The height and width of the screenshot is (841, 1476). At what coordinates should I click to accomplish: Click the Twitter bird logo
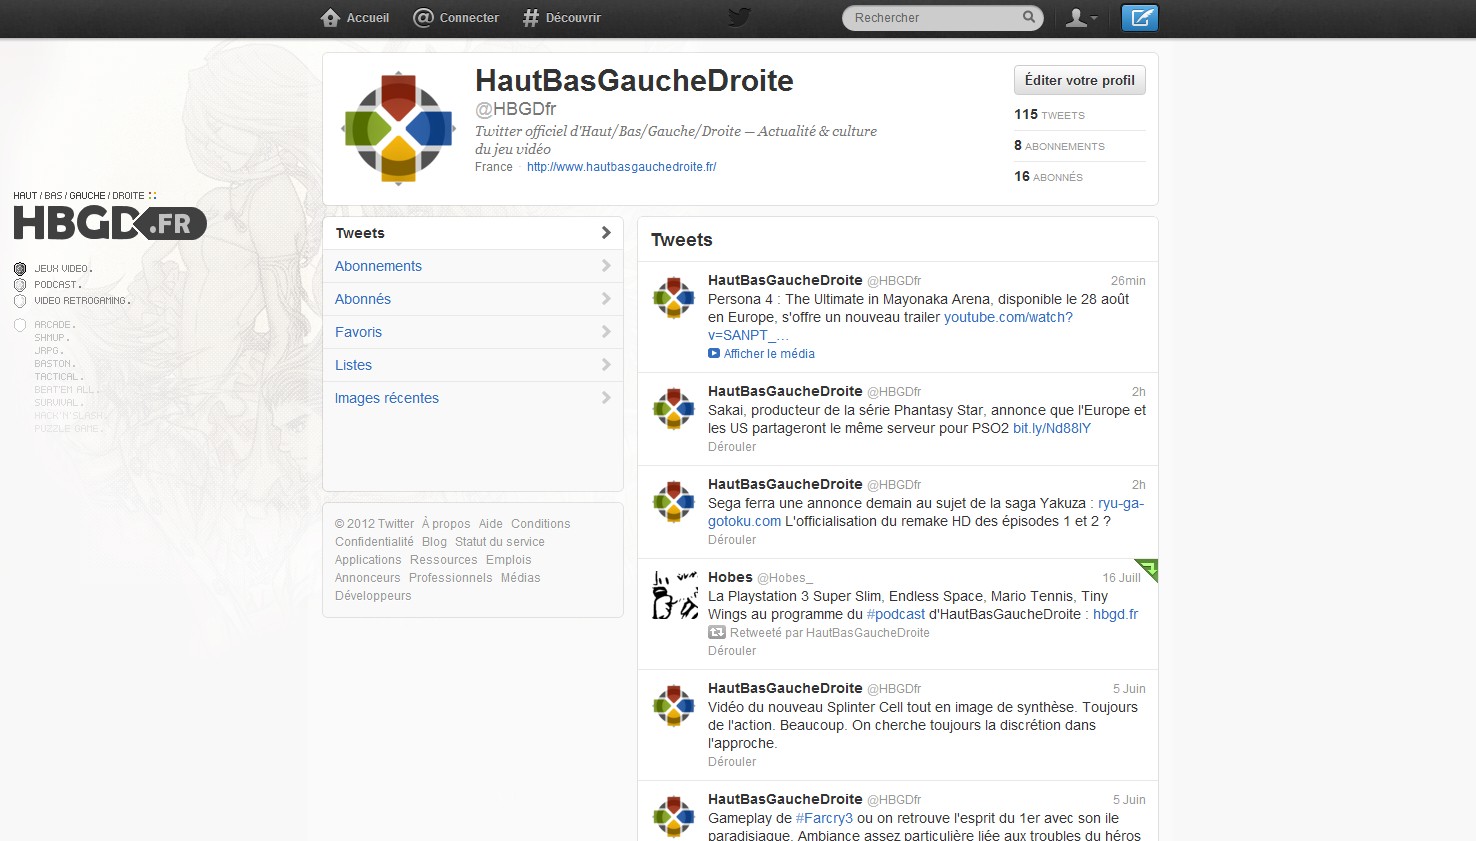coord(739,17)
